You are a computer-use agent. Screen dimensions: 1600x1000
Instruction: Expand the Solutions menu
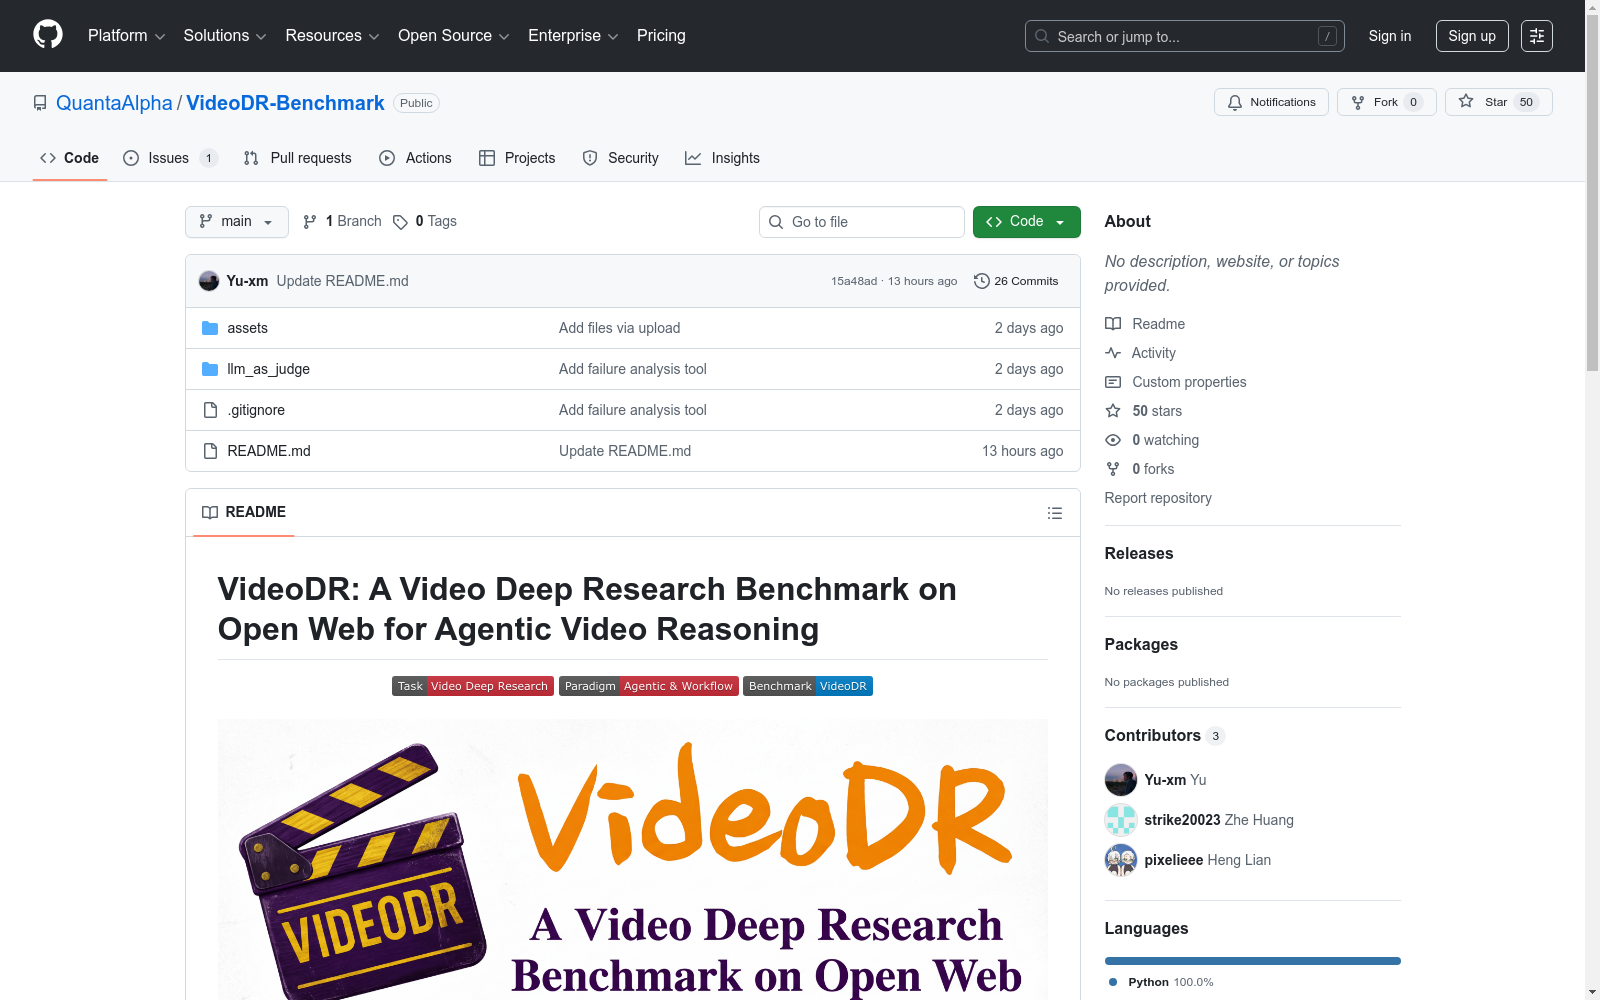click(x=225, y=36)
